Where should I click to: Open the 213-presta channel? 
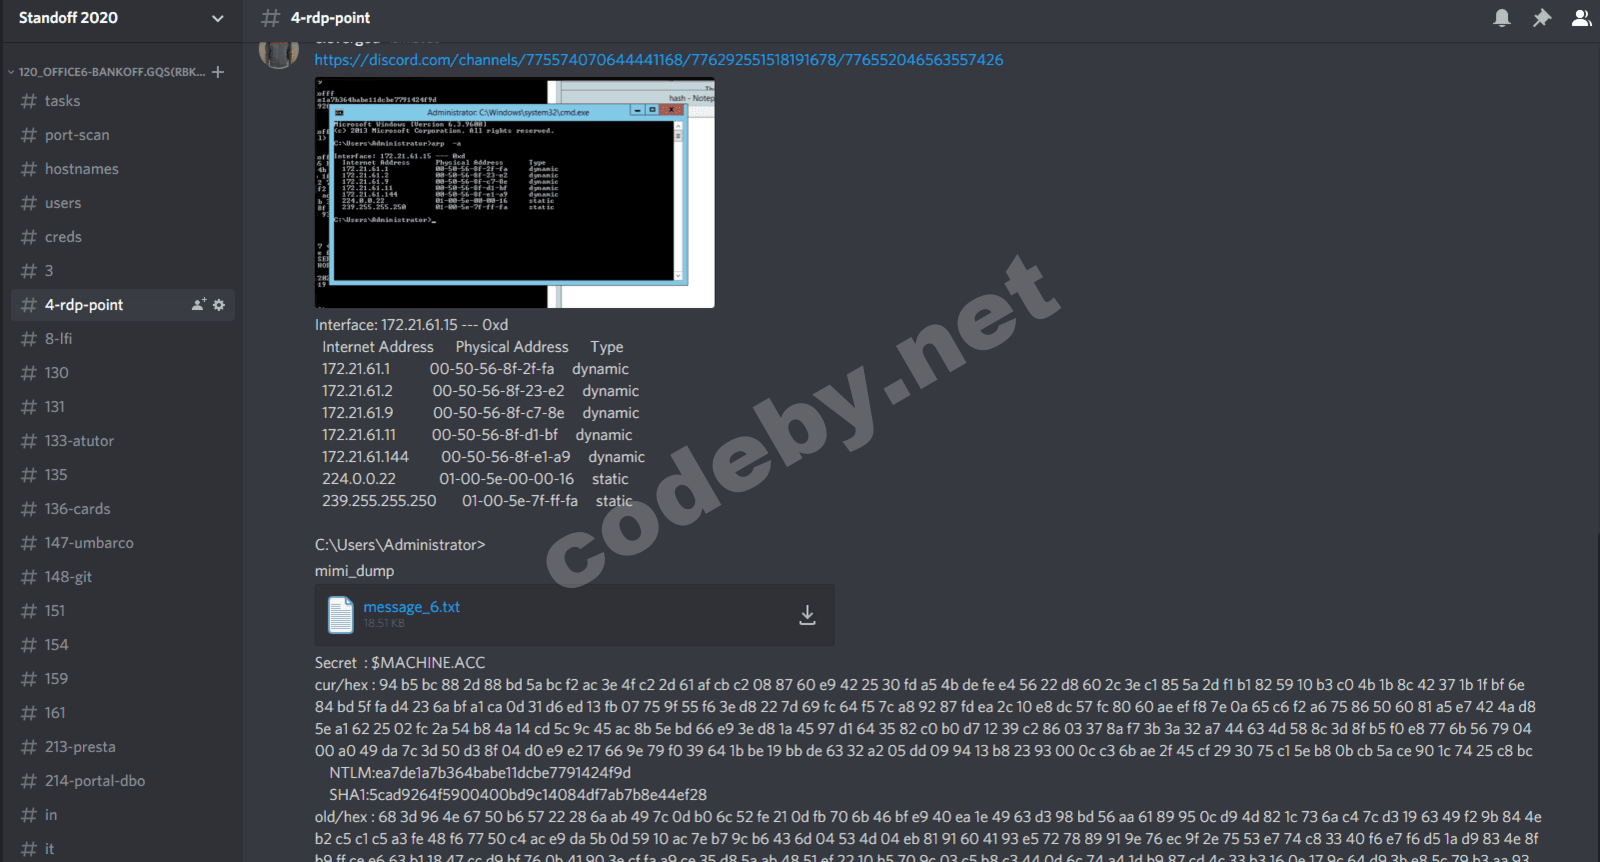pos(122,747)
